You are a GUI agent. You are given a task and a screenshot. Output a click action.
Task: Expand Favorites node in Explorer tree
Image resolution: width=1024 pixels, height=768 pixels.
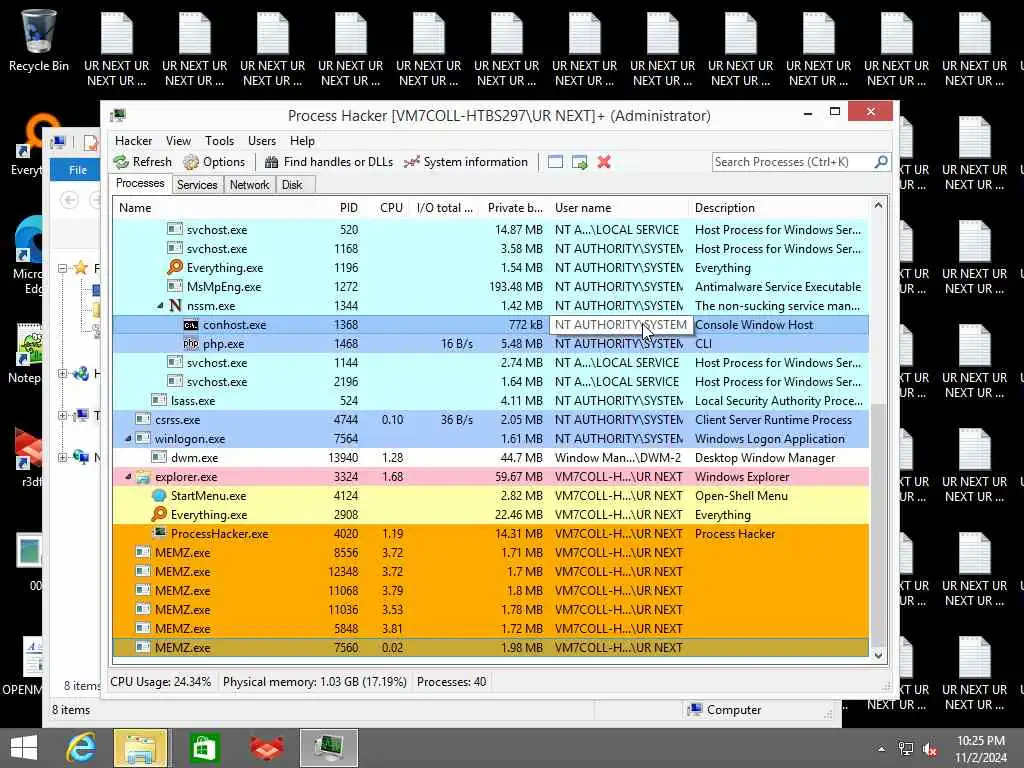(63, 268)
